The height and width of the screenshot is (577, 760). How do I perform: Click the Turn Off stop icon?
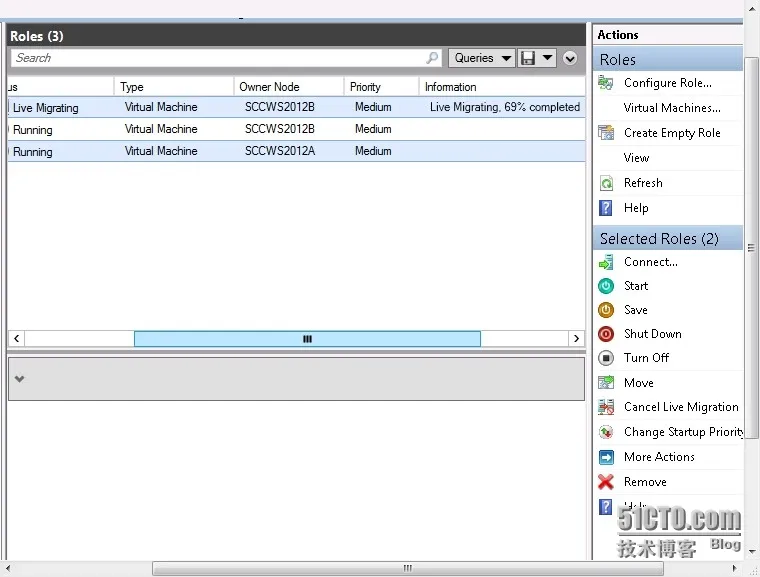(x=606, y=358)
